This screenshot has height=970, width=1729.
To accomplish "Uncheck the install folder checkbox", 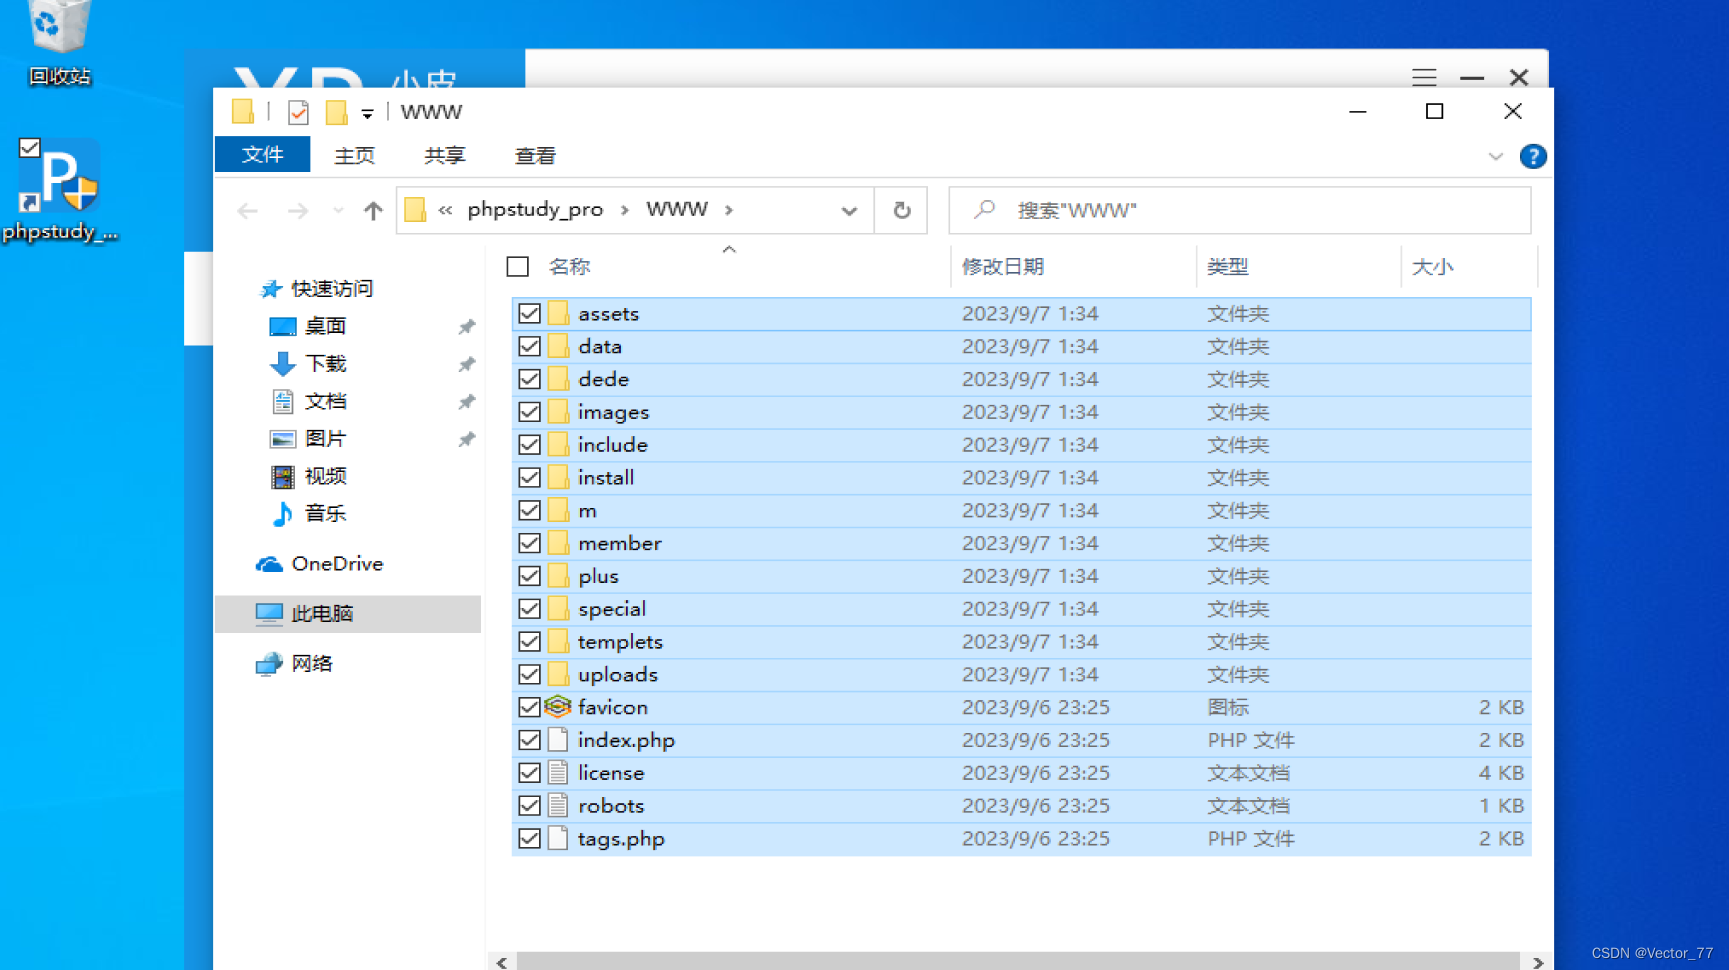I will (x=529, y=478).
